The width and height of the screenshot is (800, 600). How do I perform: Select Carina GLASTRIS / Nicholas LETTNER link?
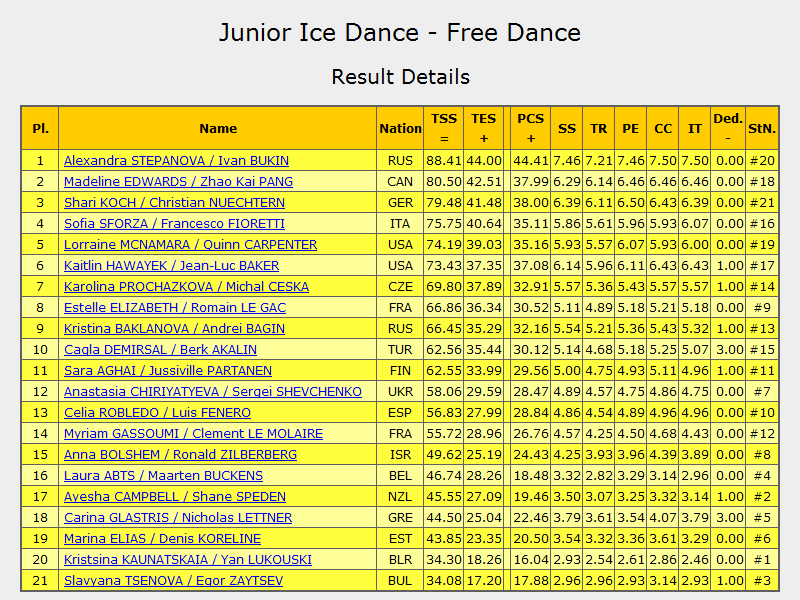pos(178,517)
